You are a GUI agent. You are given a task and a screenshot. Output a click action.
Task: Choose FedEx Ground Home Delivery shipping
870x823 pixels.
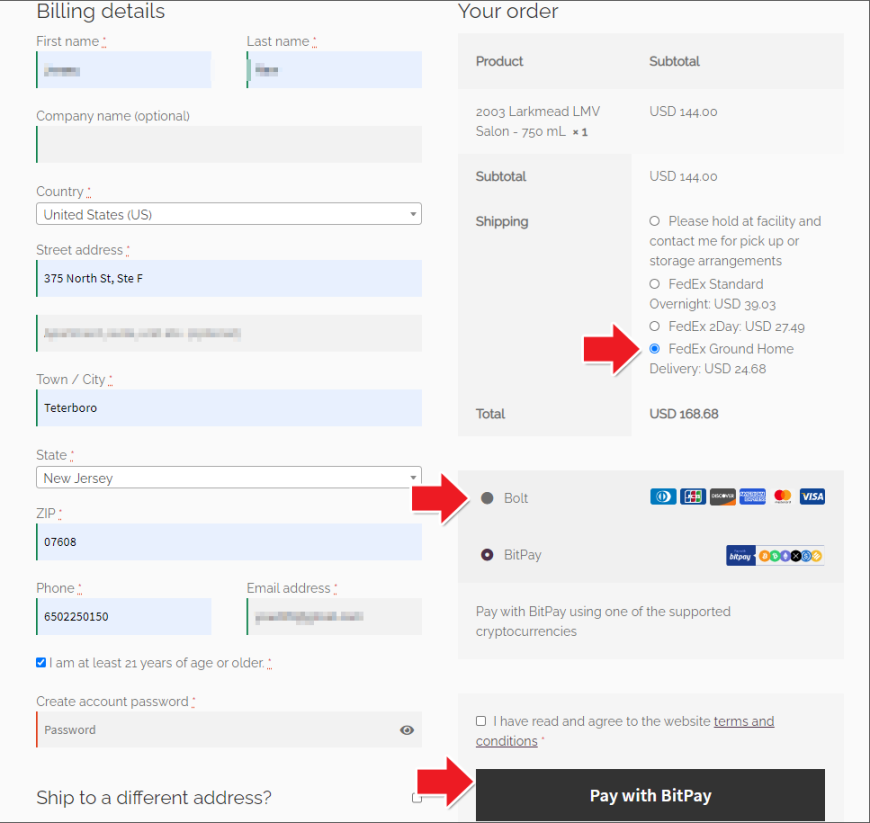(x=655, y=349)
